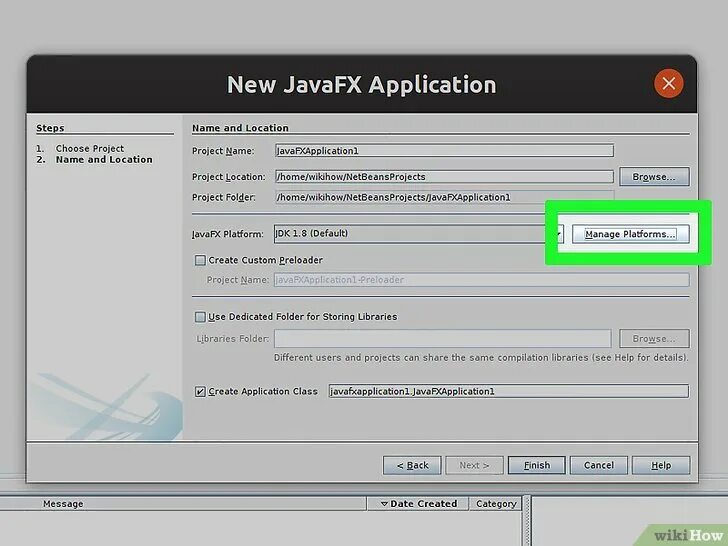Click the Manage Platforms button

pos(630,234)
